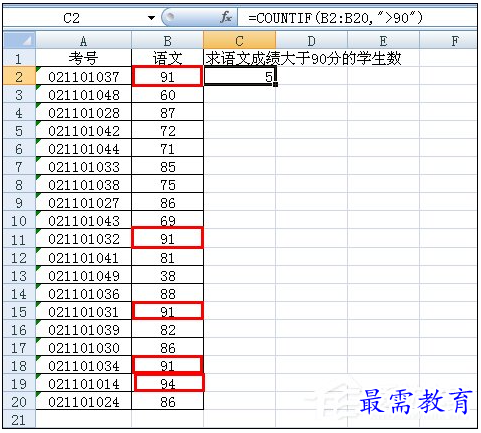Click score 86 in row 20
This screenshot has width=481, height=433.
coord(167,402)
